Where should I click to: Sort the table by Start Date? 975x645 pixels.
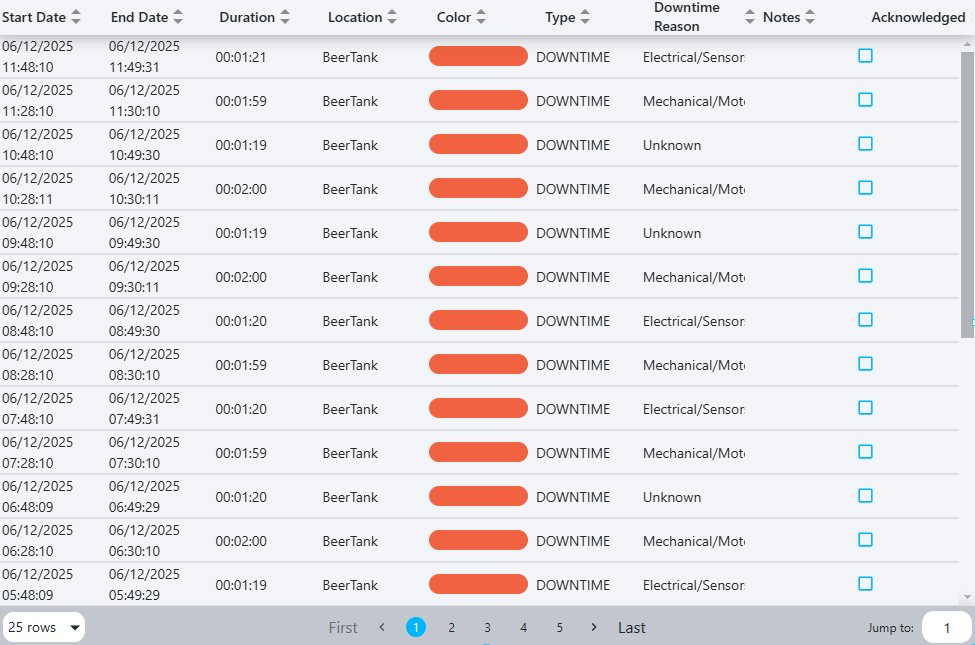pyautogui.click(x=76, y=17)
